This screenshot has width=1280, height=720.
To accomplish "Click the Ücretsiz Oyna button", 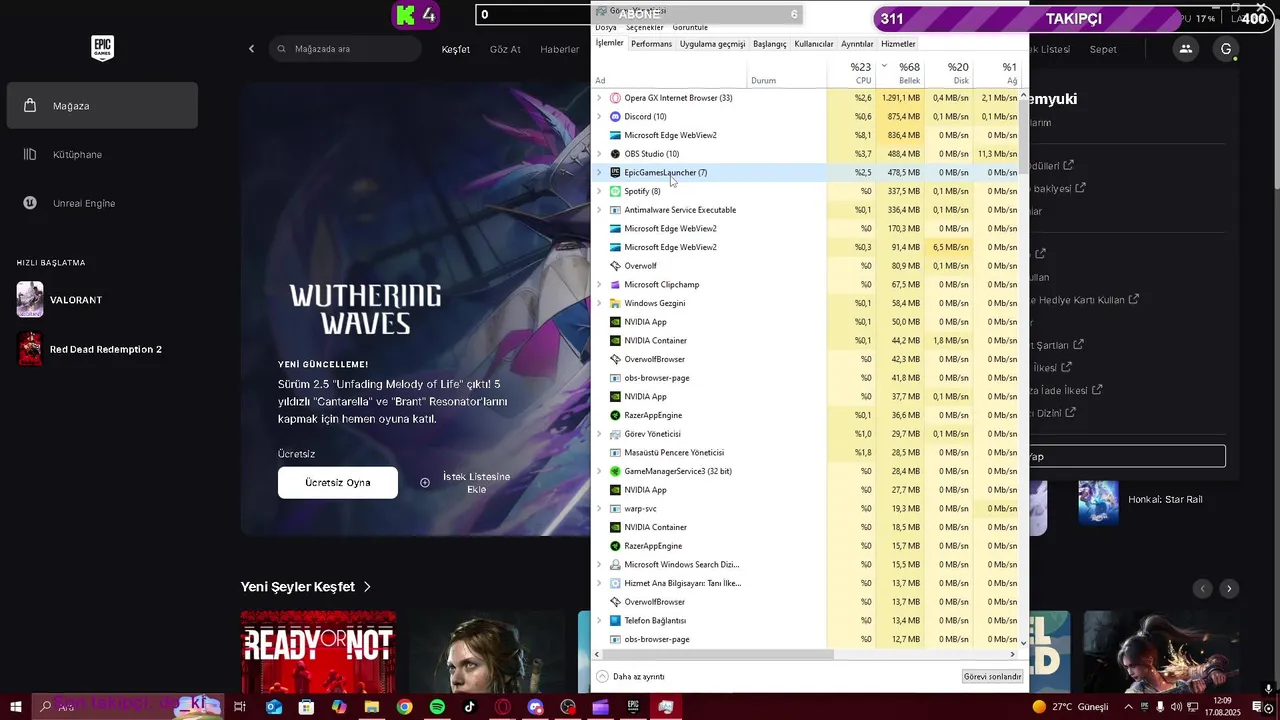I will (x=338, y=482).
